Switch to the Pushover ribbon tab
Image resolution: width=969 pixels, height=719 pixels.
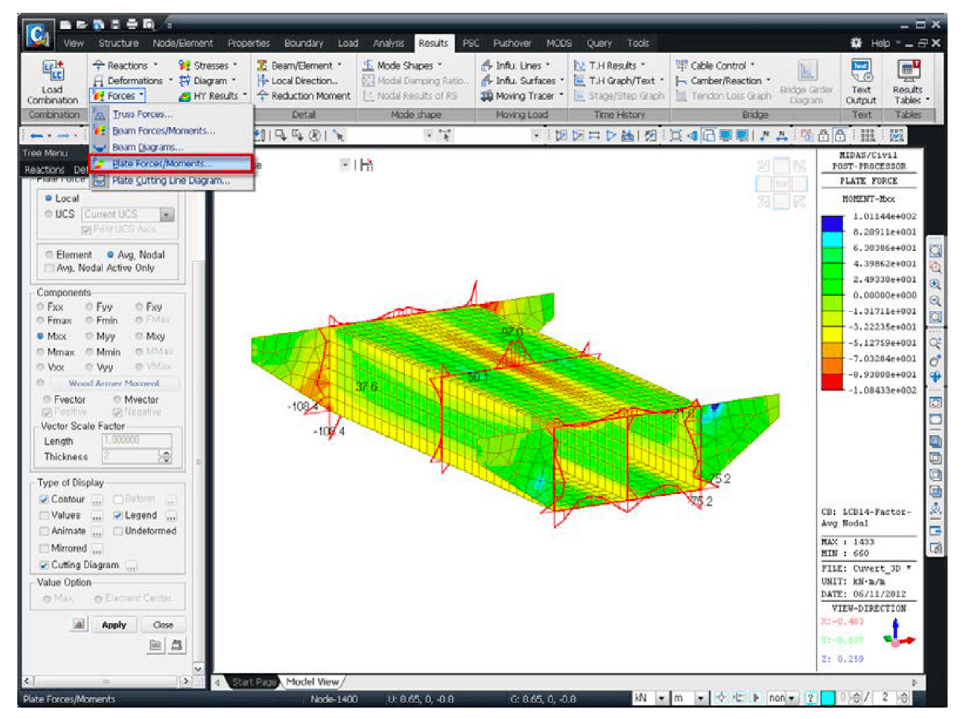(x=512, y=43)
